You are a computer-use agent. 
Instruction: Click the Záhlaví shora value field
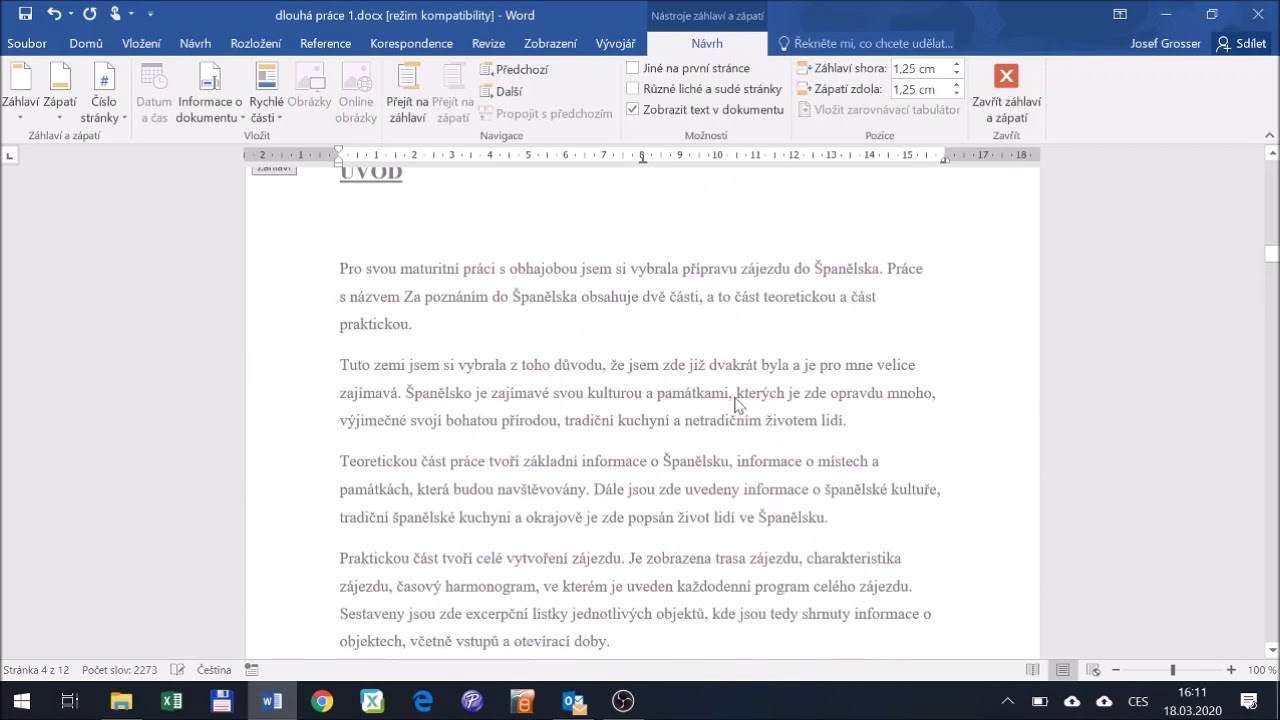point(920,68)
